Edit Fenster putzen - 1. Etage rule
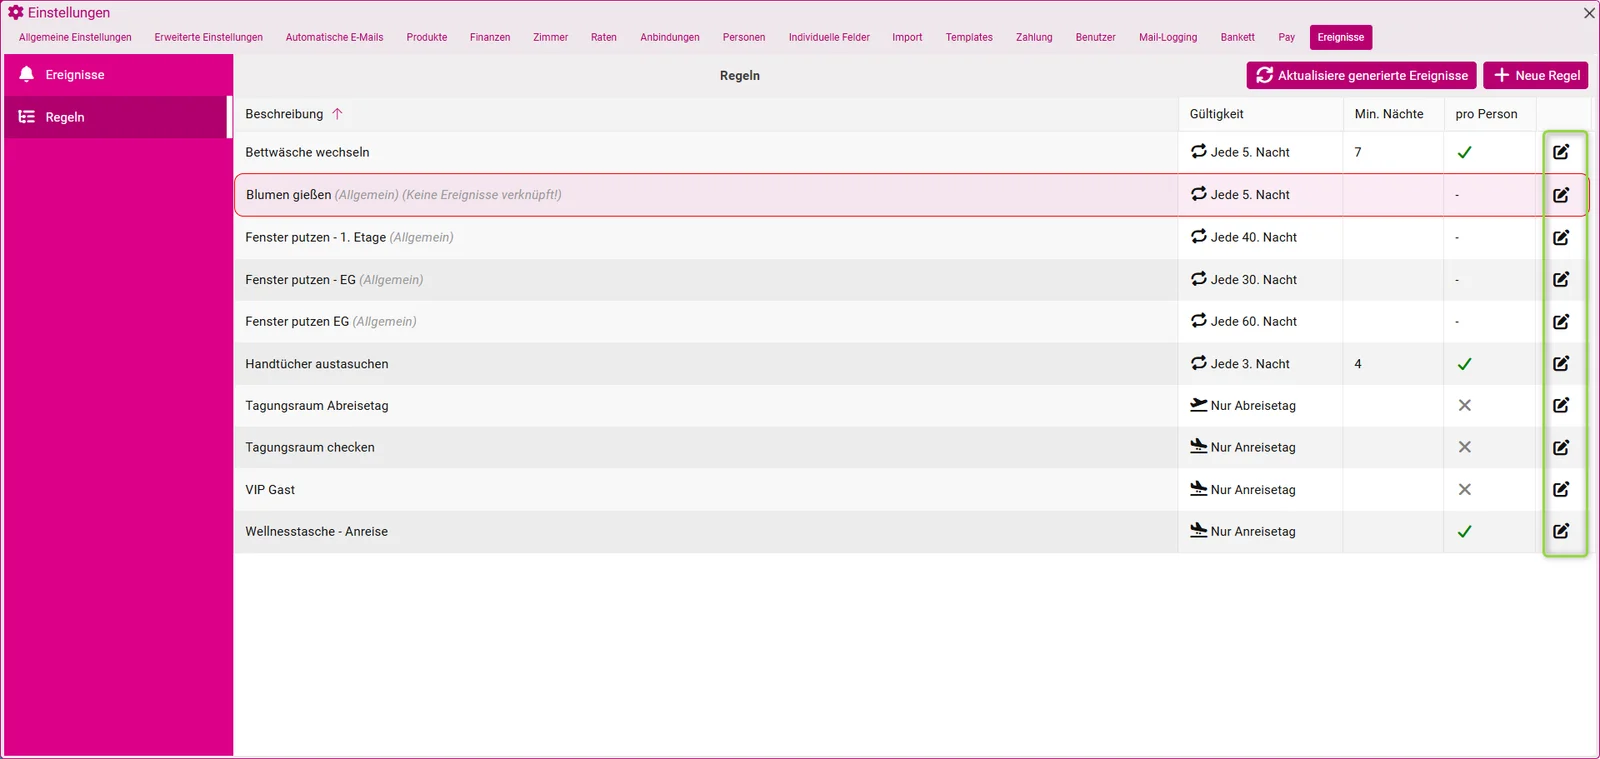The width and height of the screenshot is (1600, 759). pyautogui.click(x=1561, y=238)
